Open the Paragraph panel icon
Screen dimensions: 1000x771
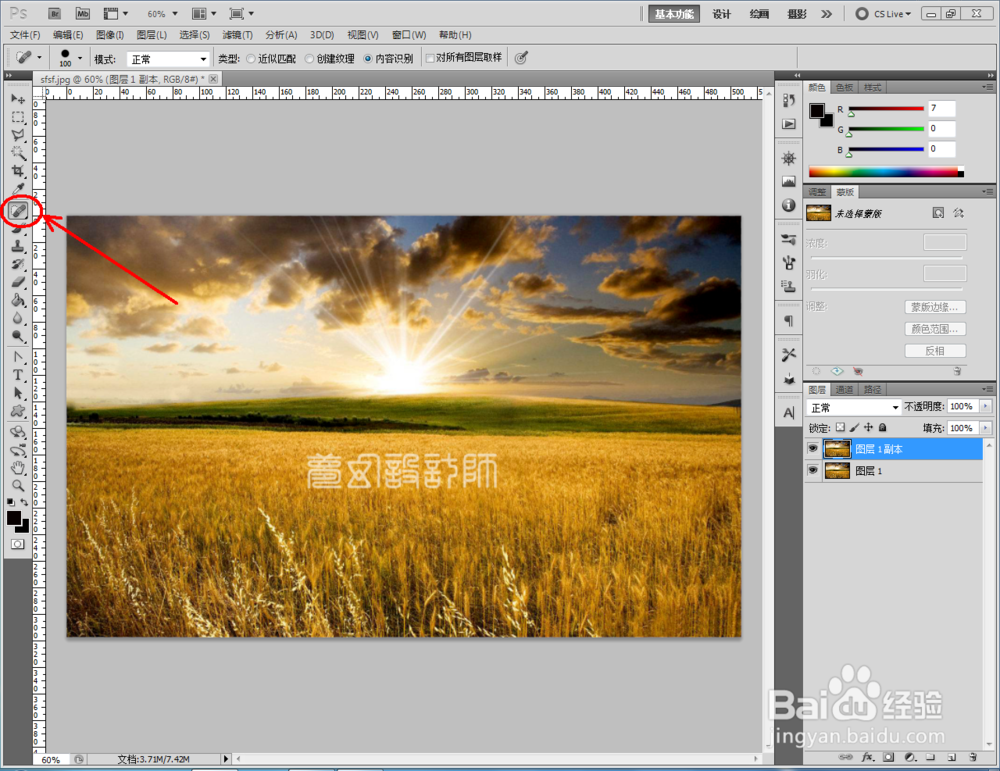tap(789, 321)
